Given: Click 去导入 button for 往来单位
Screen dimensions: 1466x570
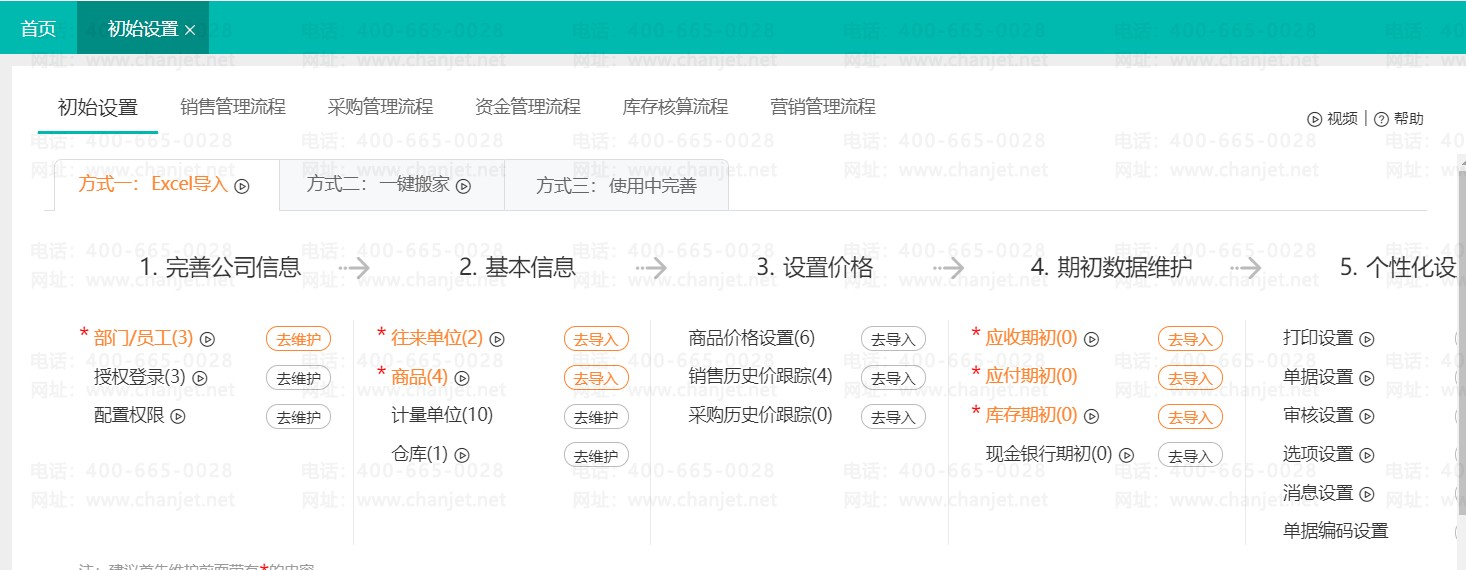Looking at the screenshot, I should pos(596,339).
